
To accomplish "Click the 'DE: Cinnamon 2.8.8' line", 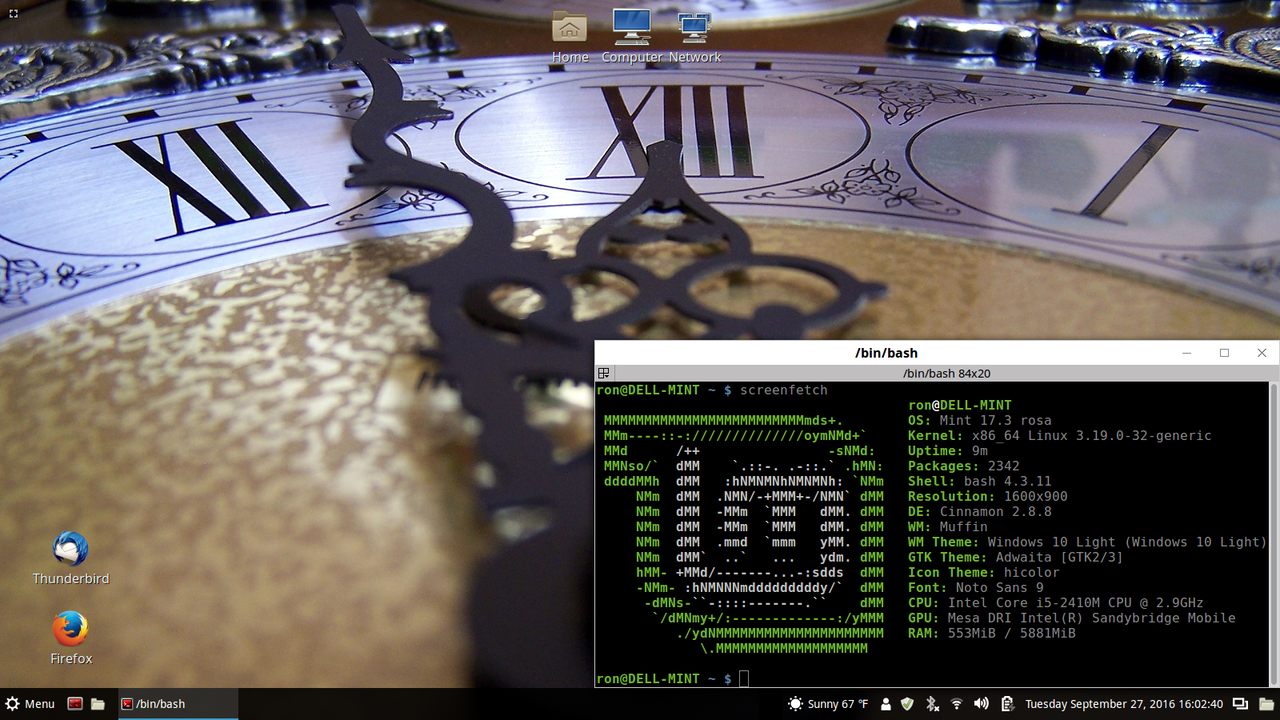I will [x=980, y=512].
